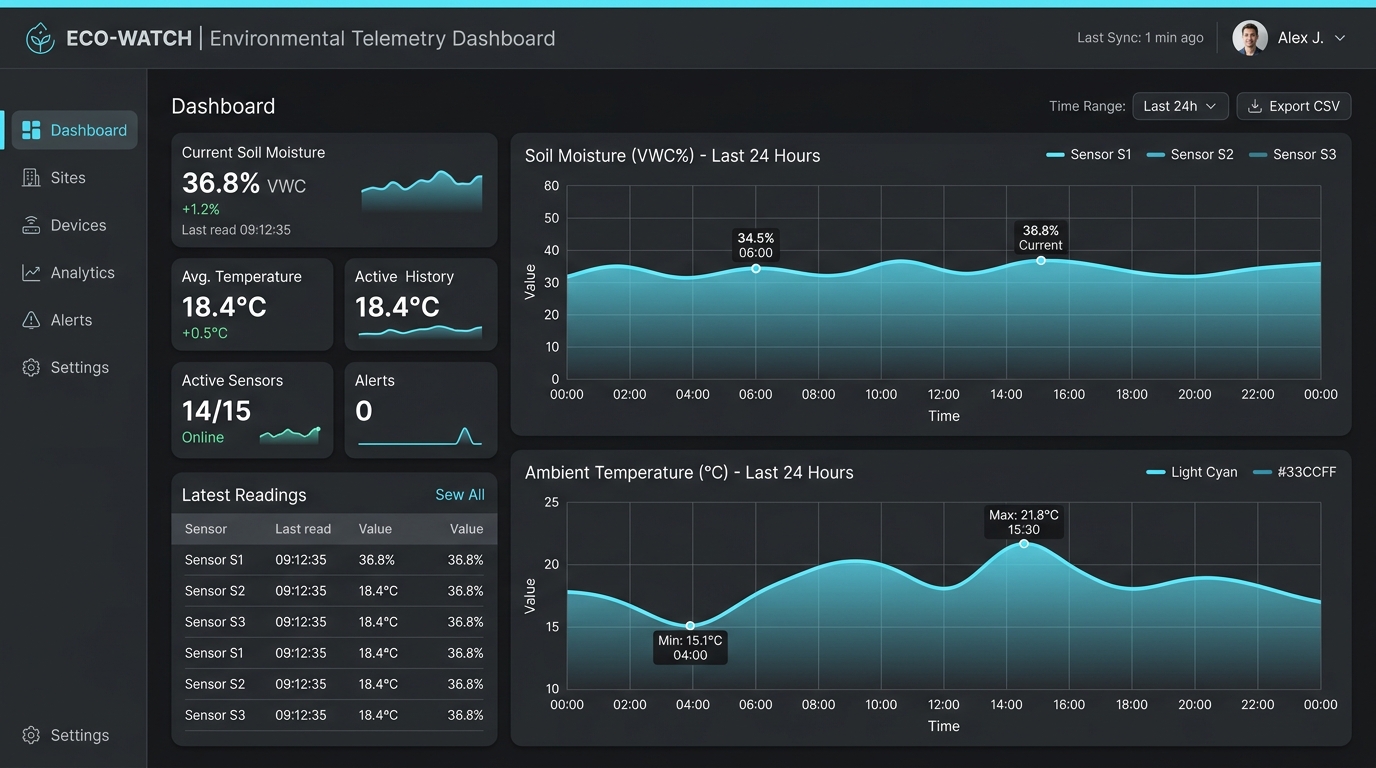Screen dimensions: 1376x768
Task: Open the Avg. Temperature card
Action: 252,304
